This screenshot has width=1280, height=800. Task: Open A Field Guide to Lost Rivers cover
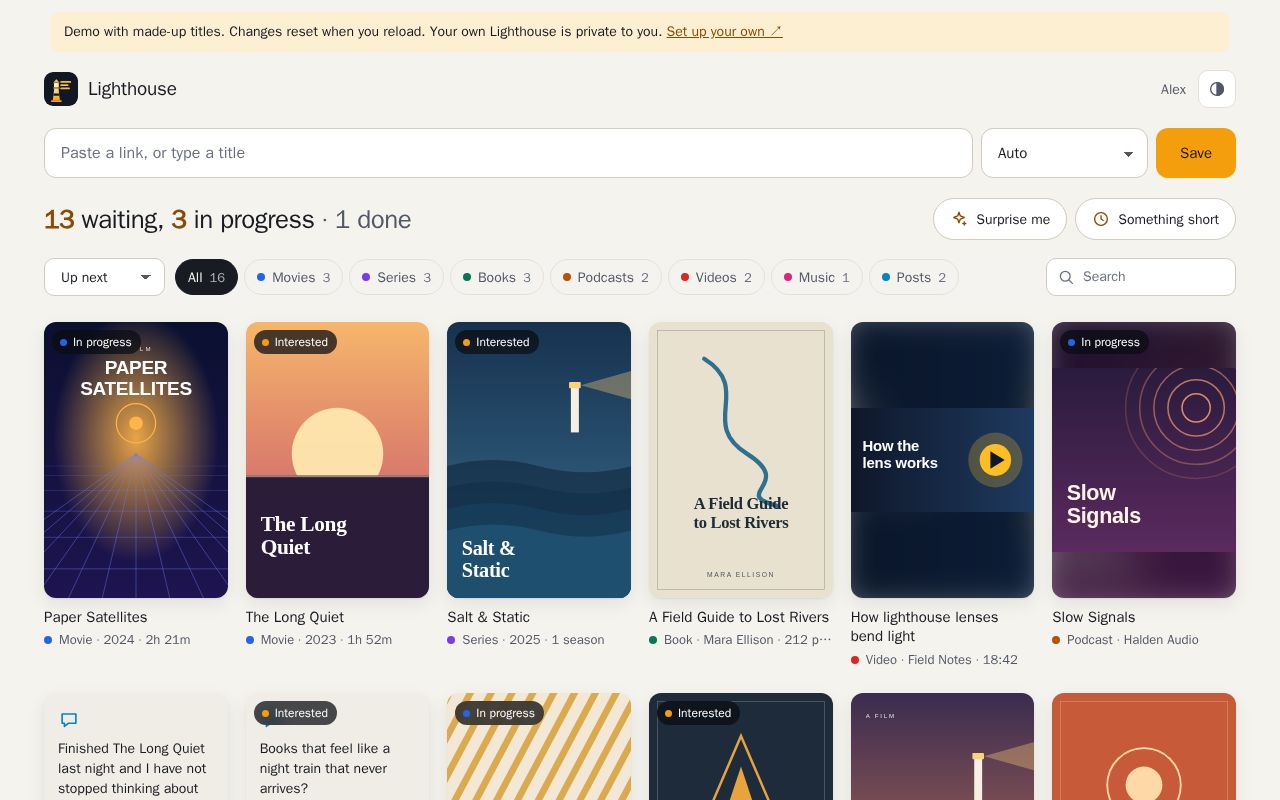[x=741, y=460]
